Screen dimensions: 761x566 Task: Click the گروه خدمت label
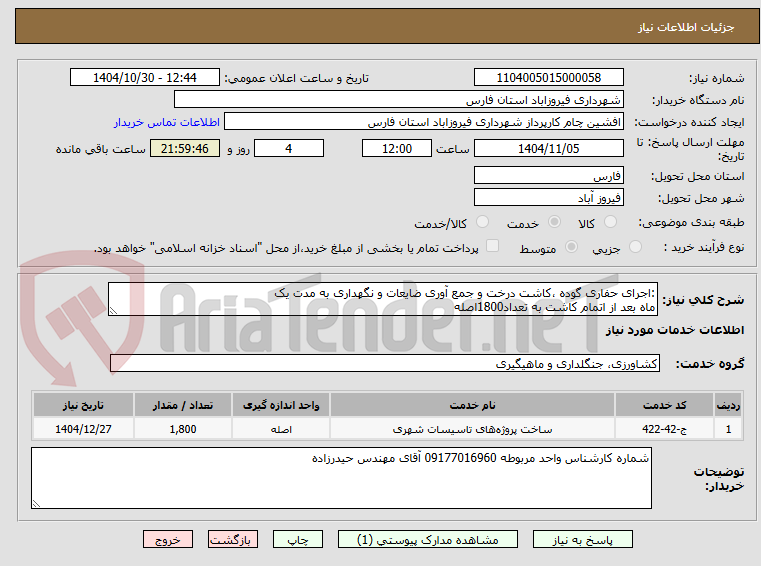click(x=710, y=364)
